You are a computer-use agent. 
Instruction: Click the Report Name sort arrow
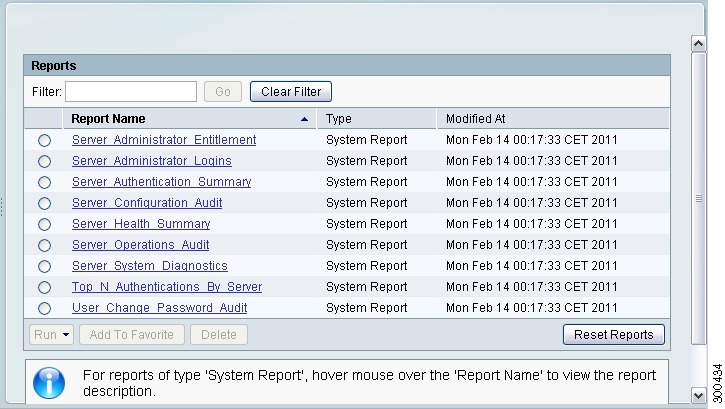point(304,119)
